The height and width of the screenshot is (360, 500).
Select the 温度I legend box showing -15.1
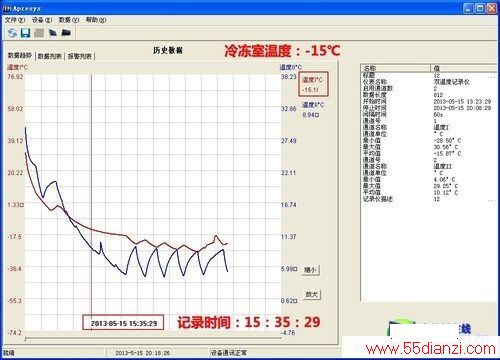pyautogui.click(x=313, y=84)
